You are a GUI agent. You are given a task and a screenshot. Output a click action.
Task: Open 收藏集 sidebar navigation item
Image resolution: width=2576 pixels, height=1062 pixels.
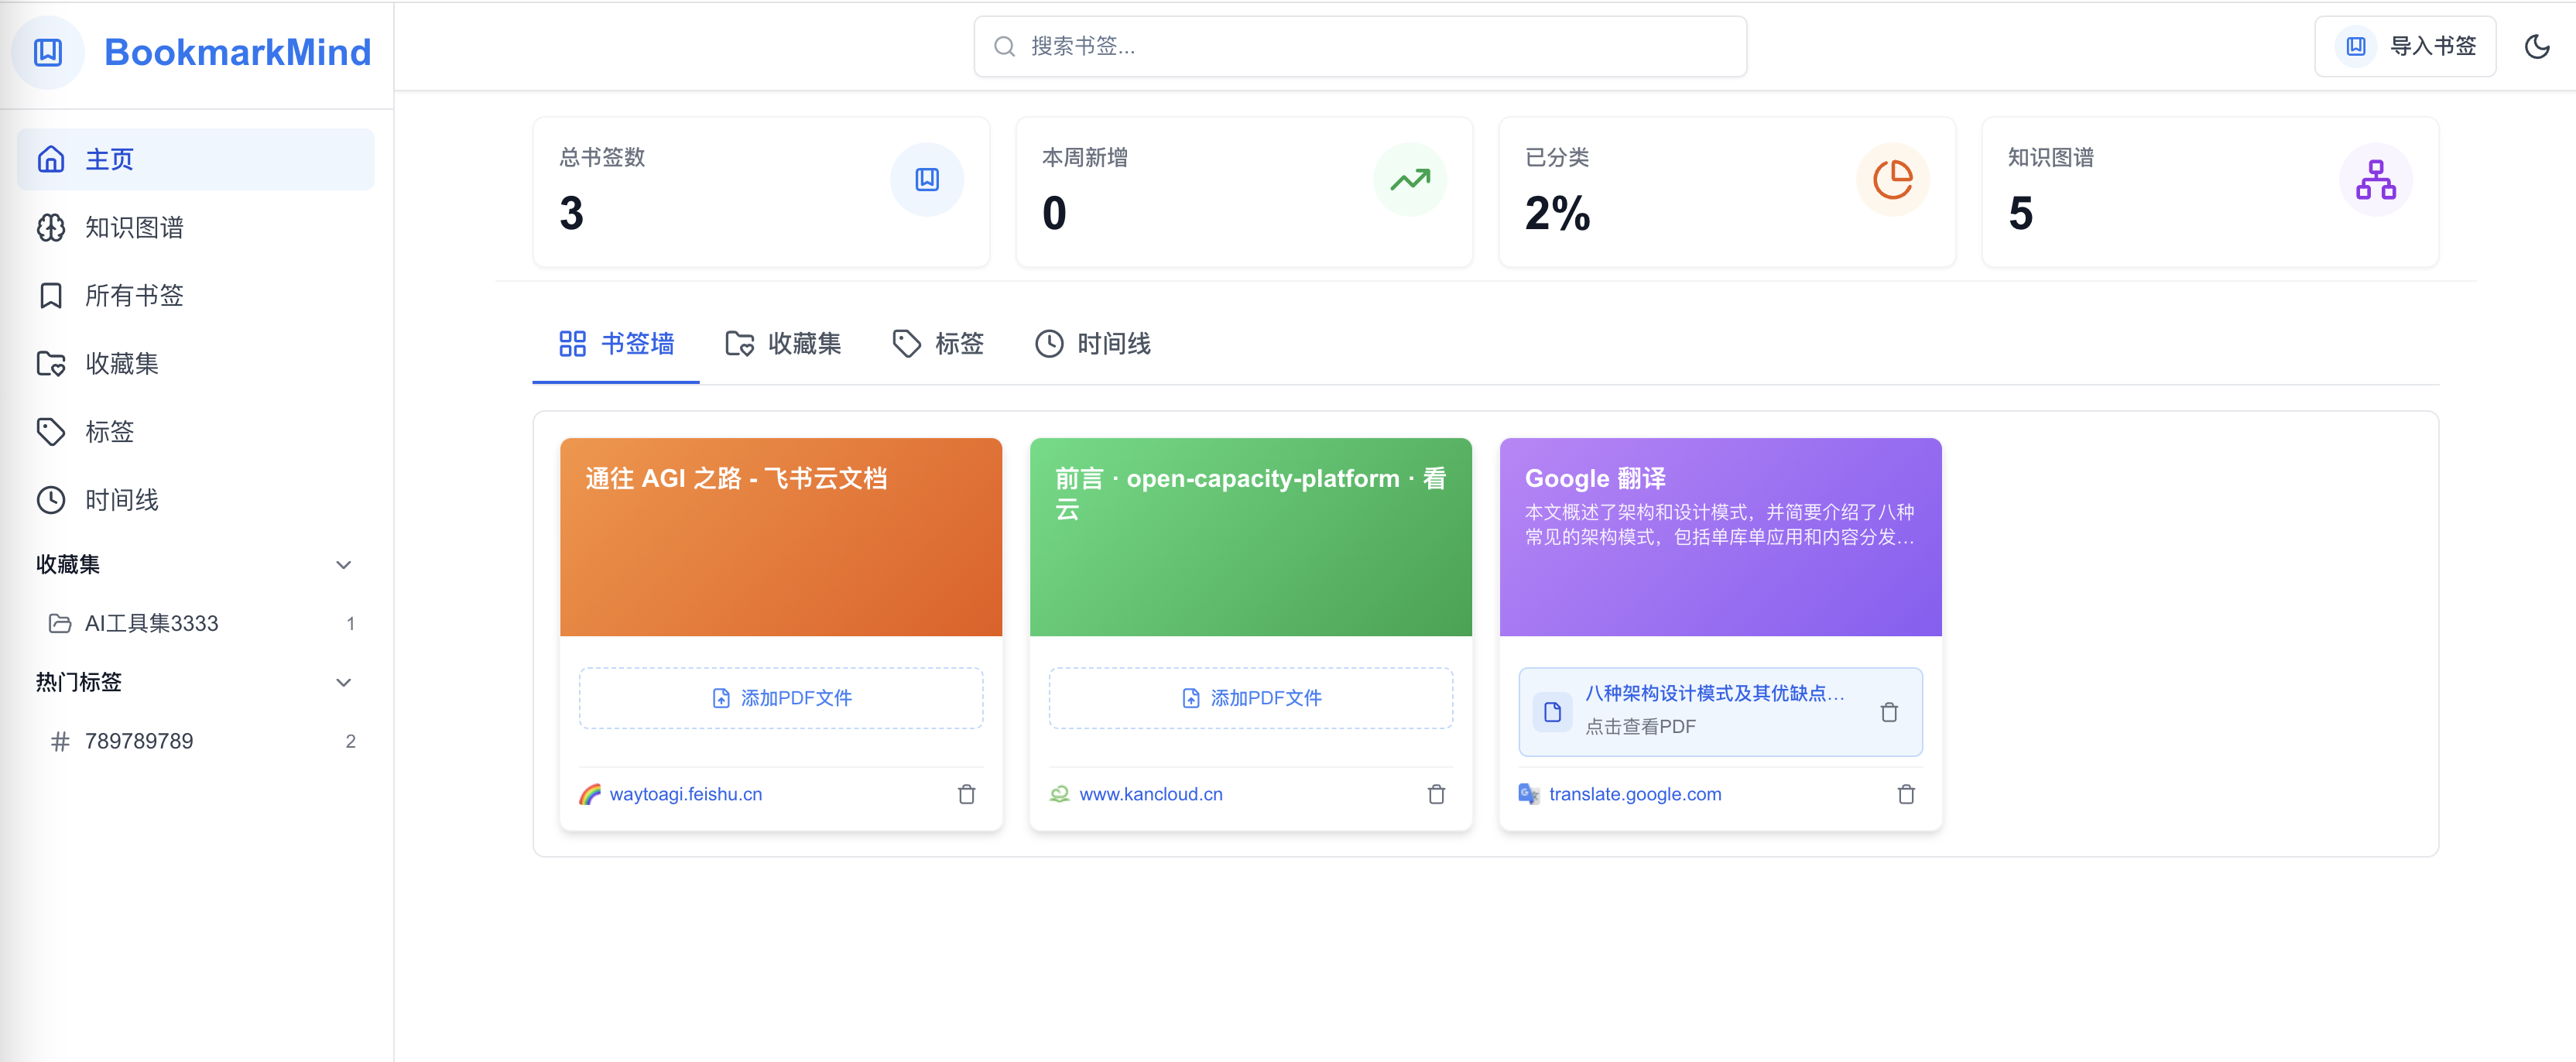196,363
